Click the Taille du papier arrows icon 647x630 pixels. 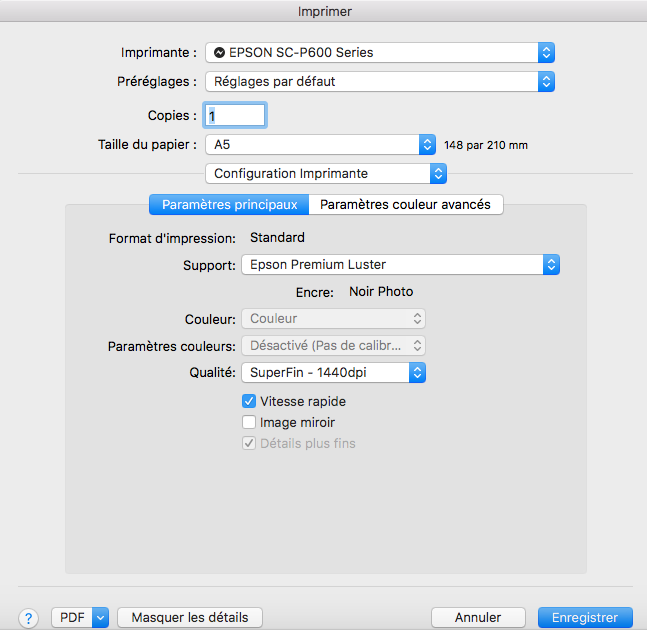(428, 145)
